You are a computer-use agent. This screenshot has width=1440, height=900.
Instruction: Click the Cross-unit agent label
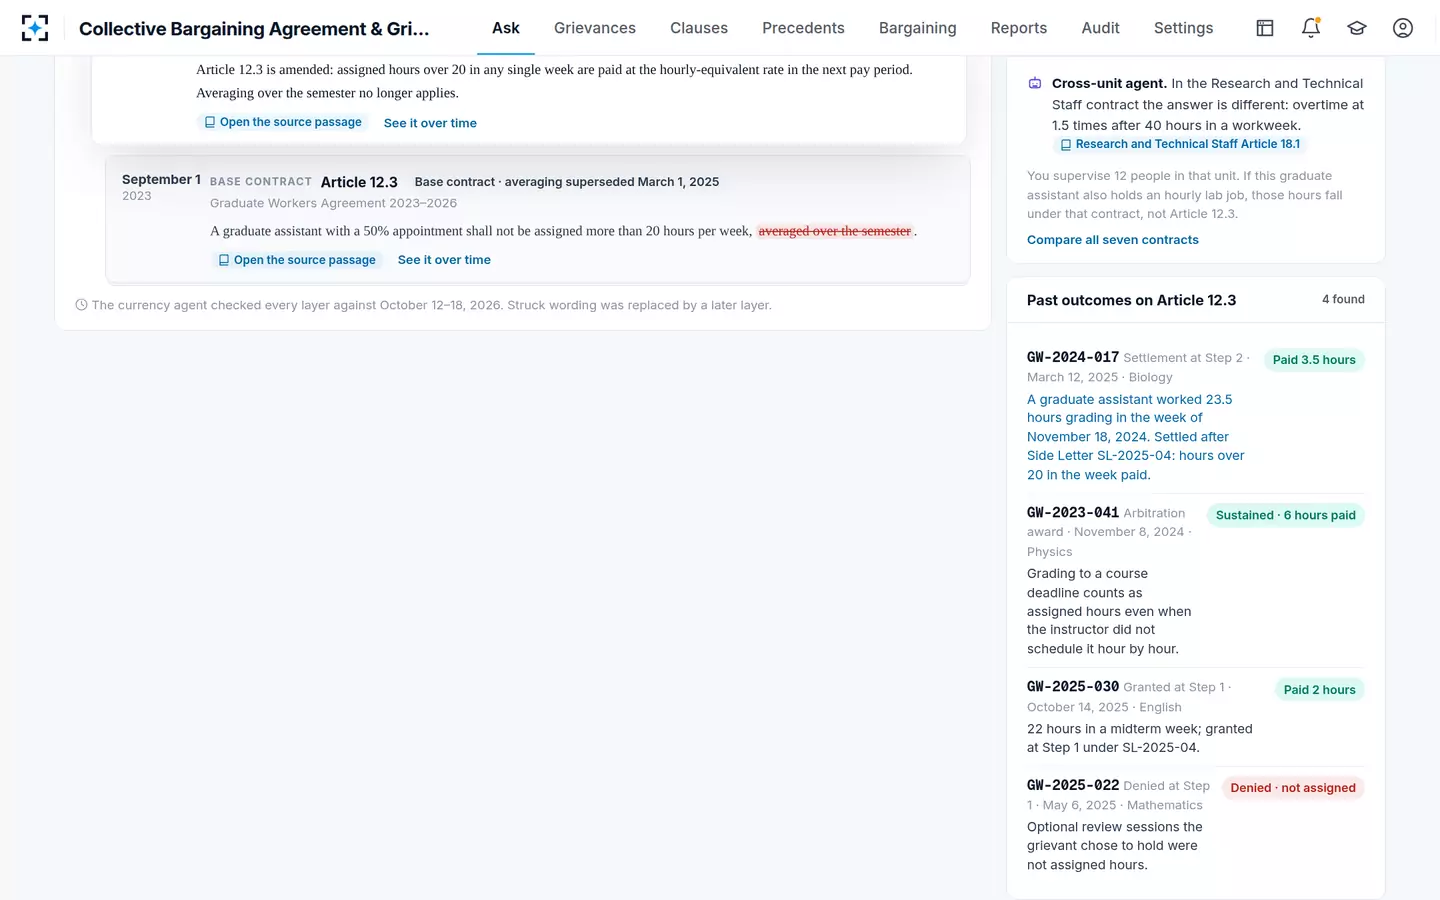pyautogui.click(x=1109, y=83)
